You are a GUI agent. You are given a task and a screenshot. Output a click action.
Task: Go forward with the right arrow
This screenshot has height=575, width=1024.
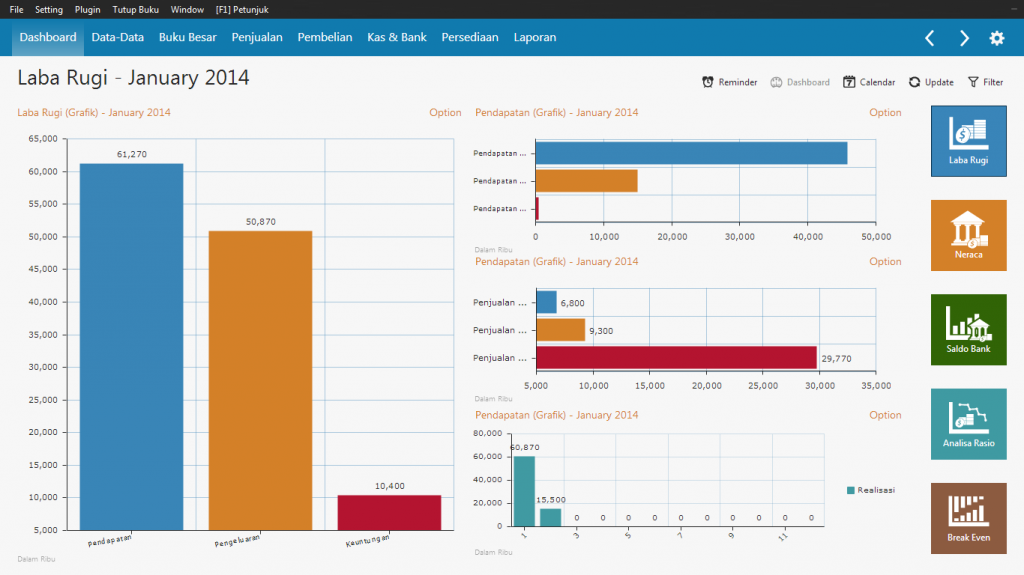(964, 38)
